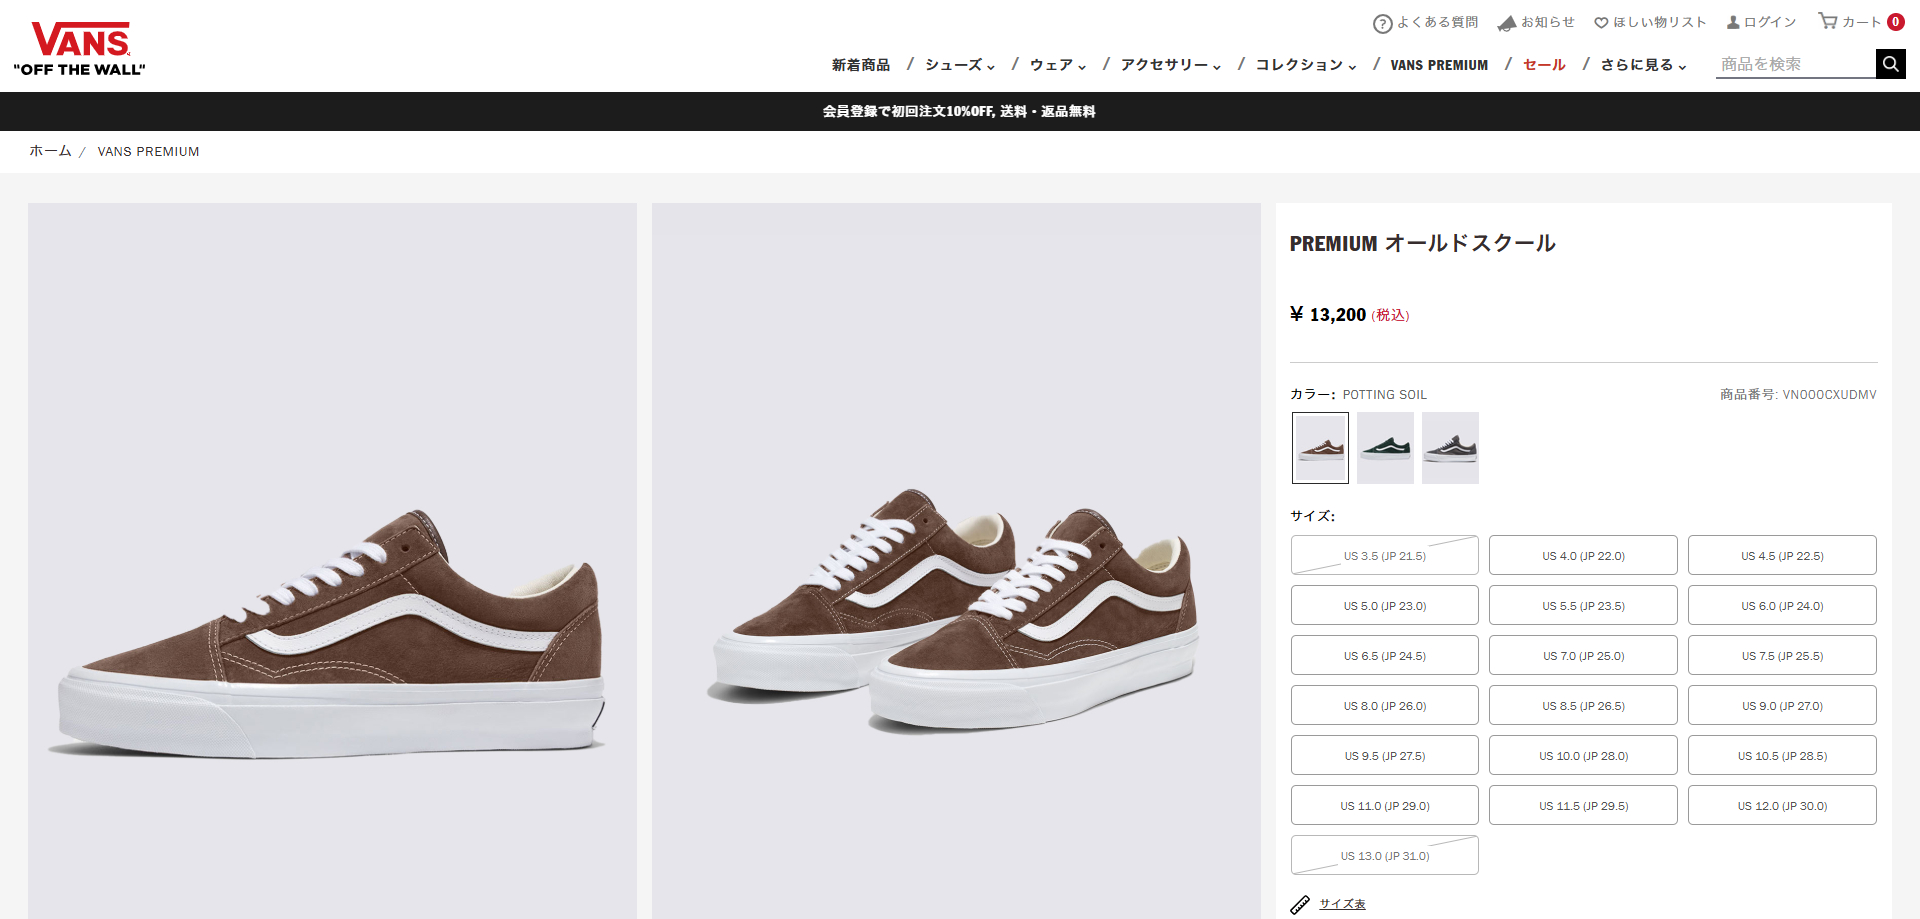Image resolution: width=1920 pixels, height=919 pixels.
Task: Open VANS PREMIUM nav item
Action: click(x=1439, y=65)
